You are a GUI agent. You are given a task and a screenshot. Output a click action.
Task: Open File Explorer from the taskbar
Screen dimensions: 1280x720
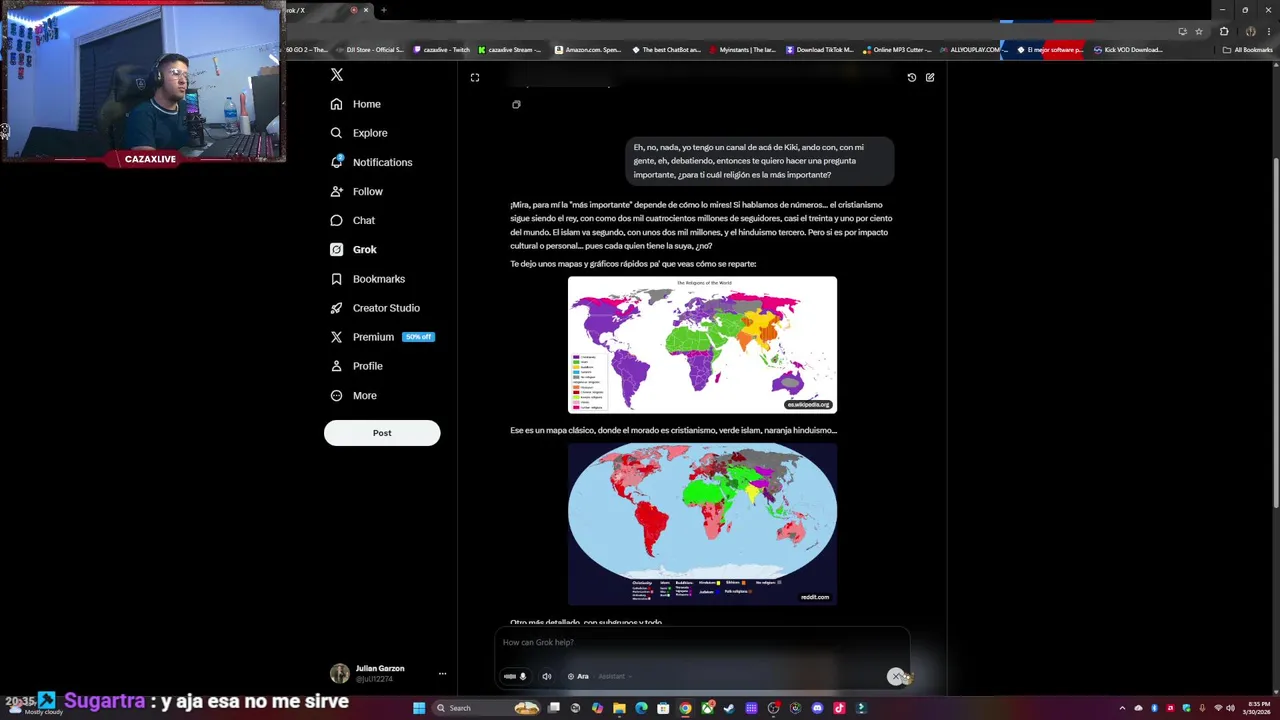(619, 708)
